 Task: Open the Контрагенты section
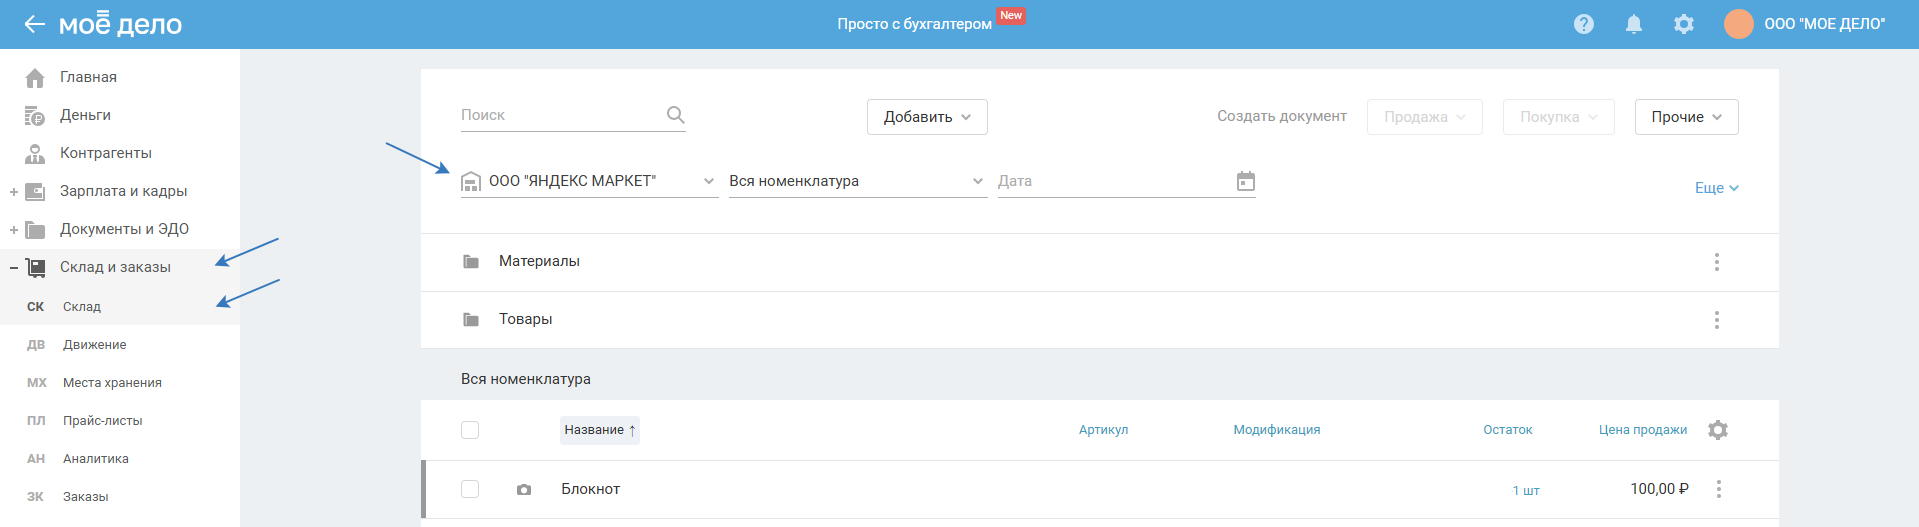coord(106,153)
